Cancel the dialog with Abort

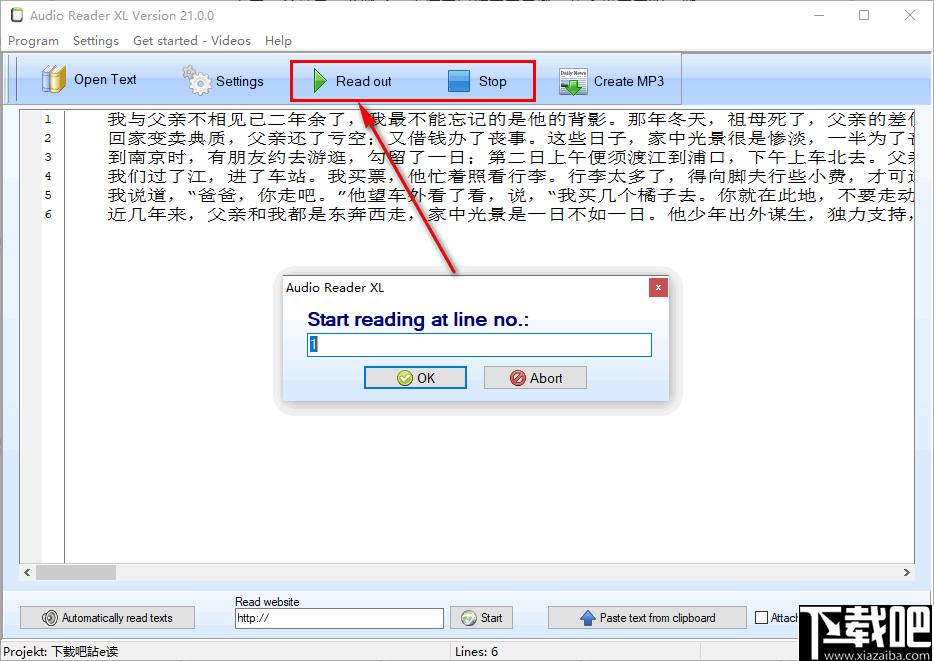535,378
